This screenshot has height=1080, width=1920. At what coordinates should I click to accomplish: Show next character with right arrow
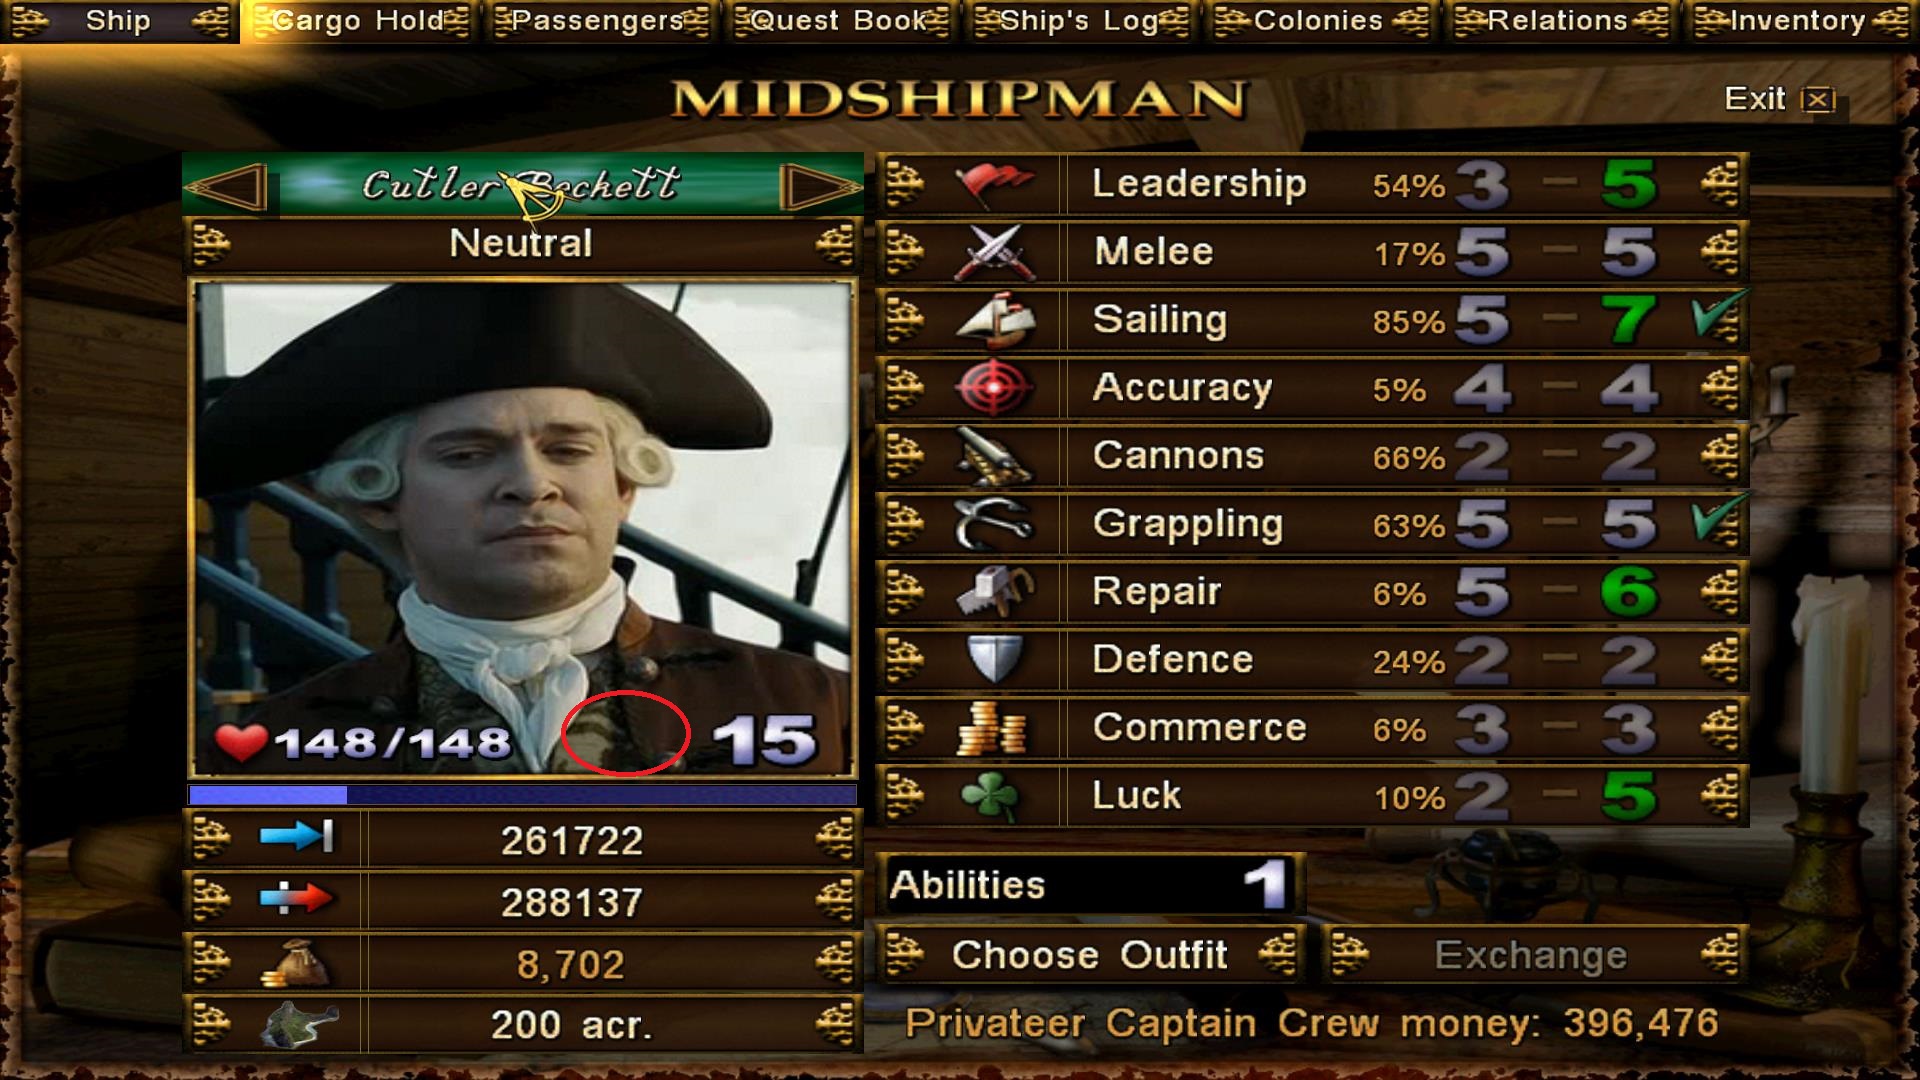pos(818,186)
